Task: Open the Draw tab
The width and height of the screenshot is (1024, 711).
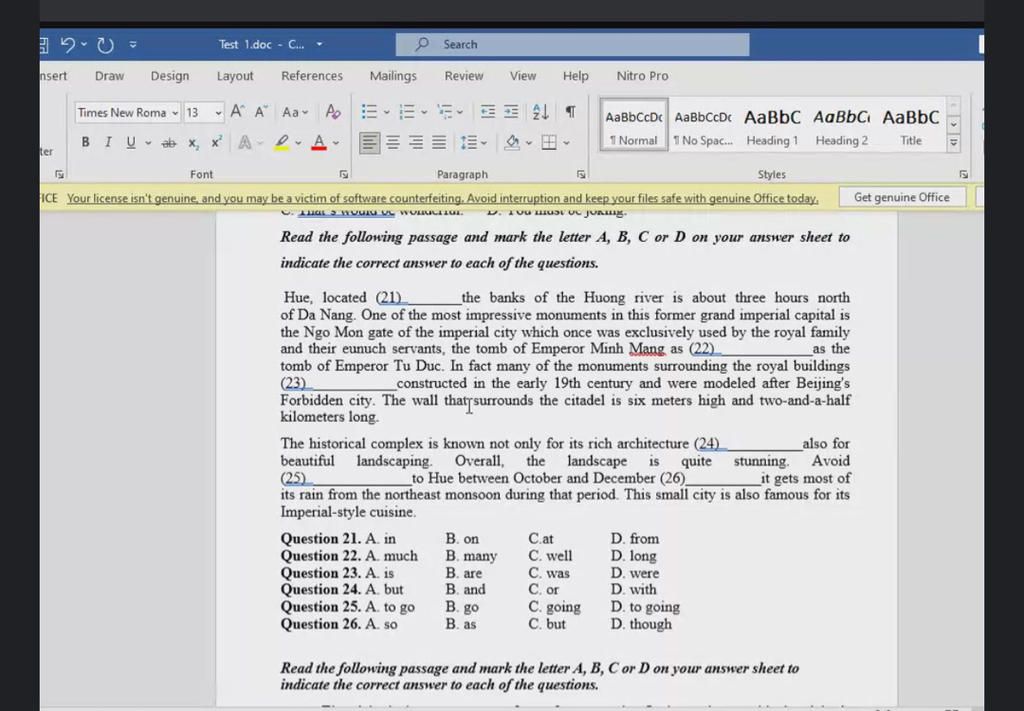Action: 109,76
